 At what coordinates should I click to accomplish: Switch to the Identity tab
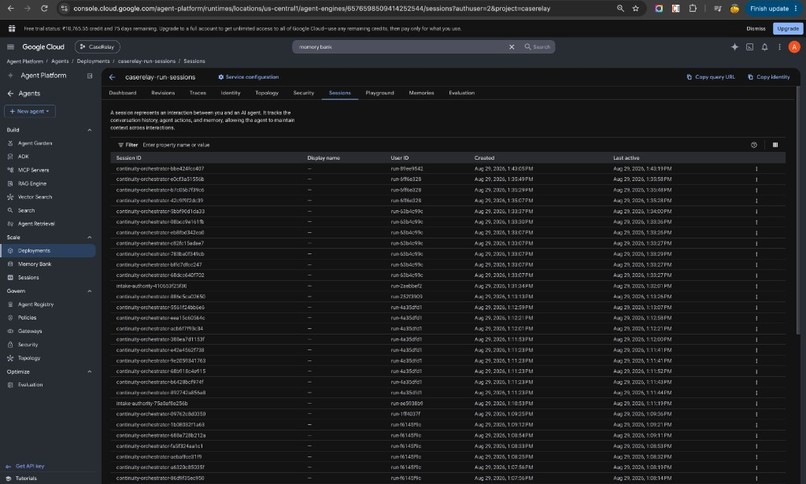coord(230,93)
